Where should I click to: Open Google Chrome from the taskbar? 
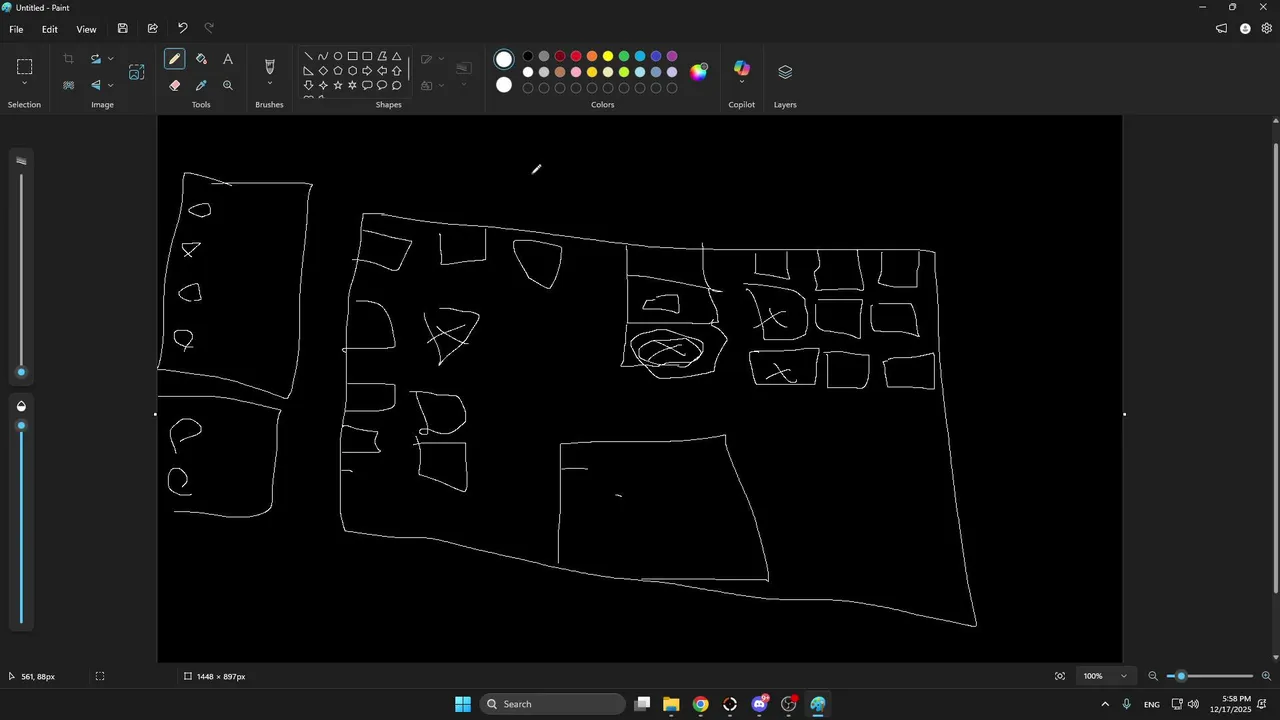click(x=700, y=704)
